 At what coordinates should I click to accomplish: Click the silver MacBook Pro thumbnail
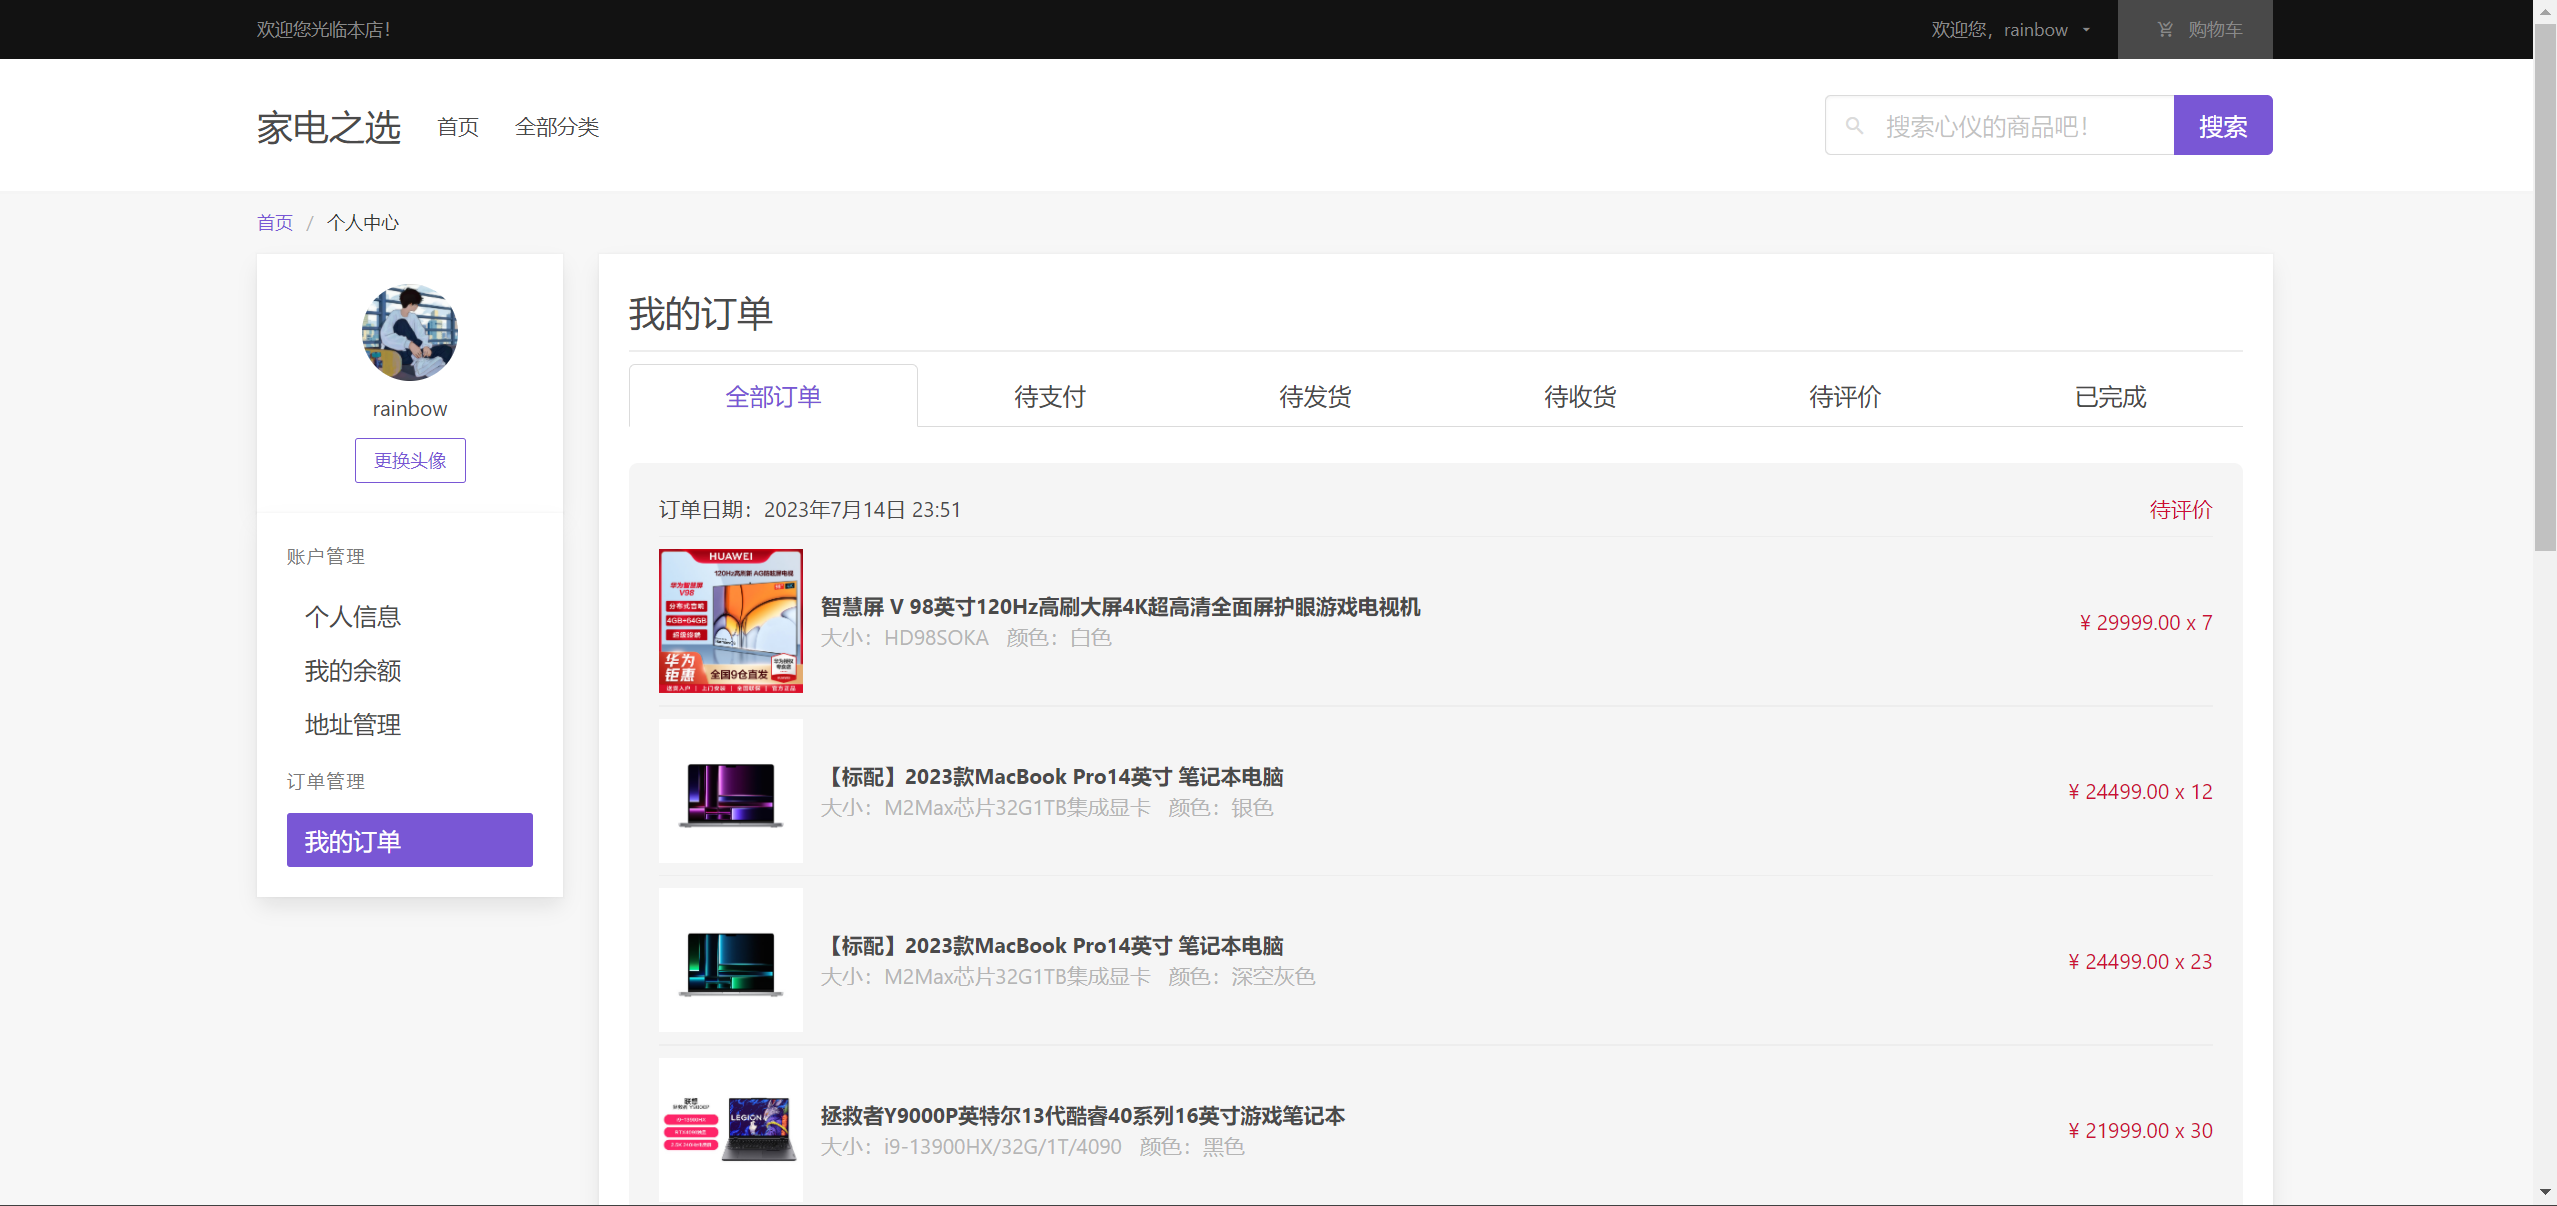[730, 791]
